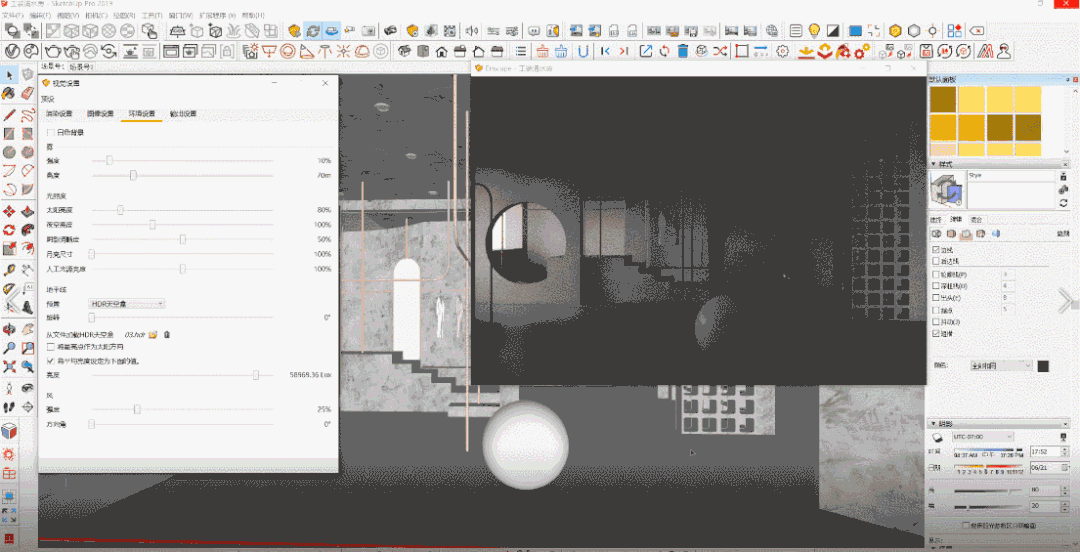Click the blue magnet toolbar icon

583,51
